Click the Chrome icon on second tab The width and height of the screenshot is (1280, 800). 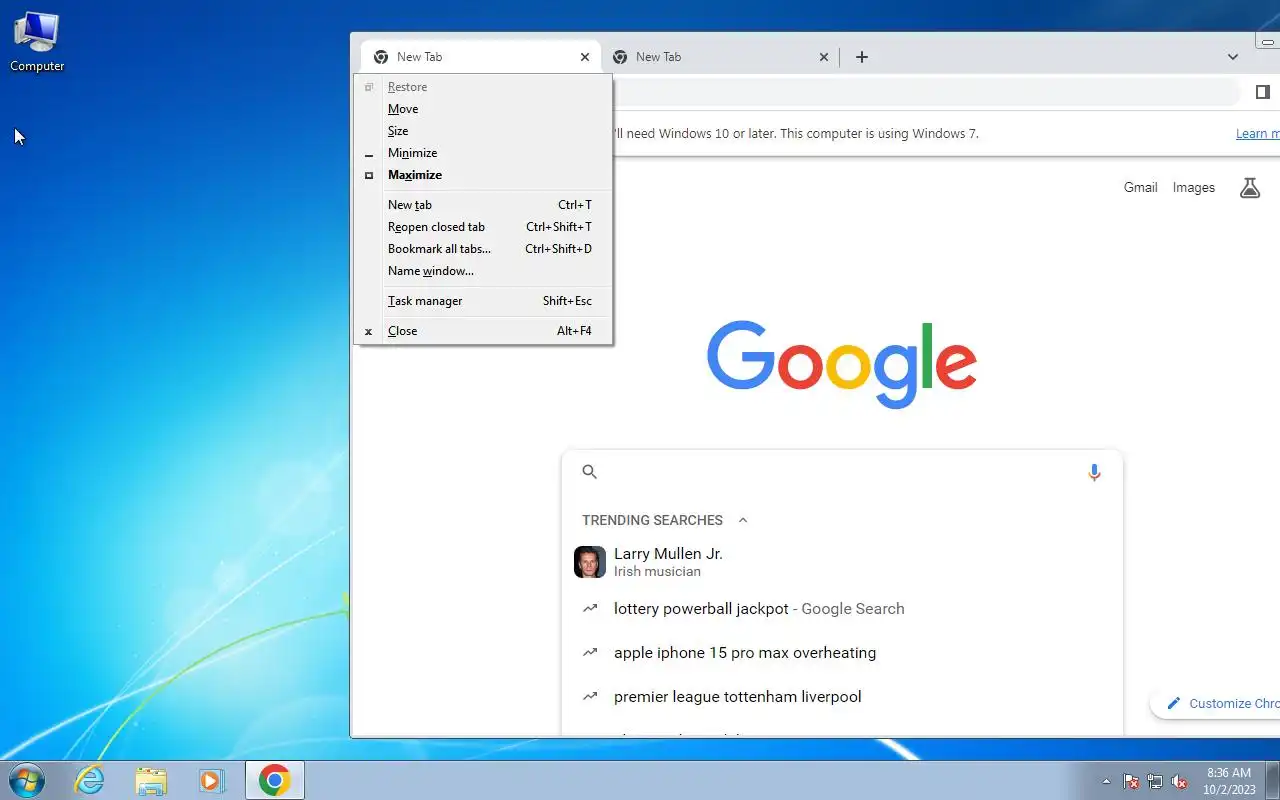[620, 57]
